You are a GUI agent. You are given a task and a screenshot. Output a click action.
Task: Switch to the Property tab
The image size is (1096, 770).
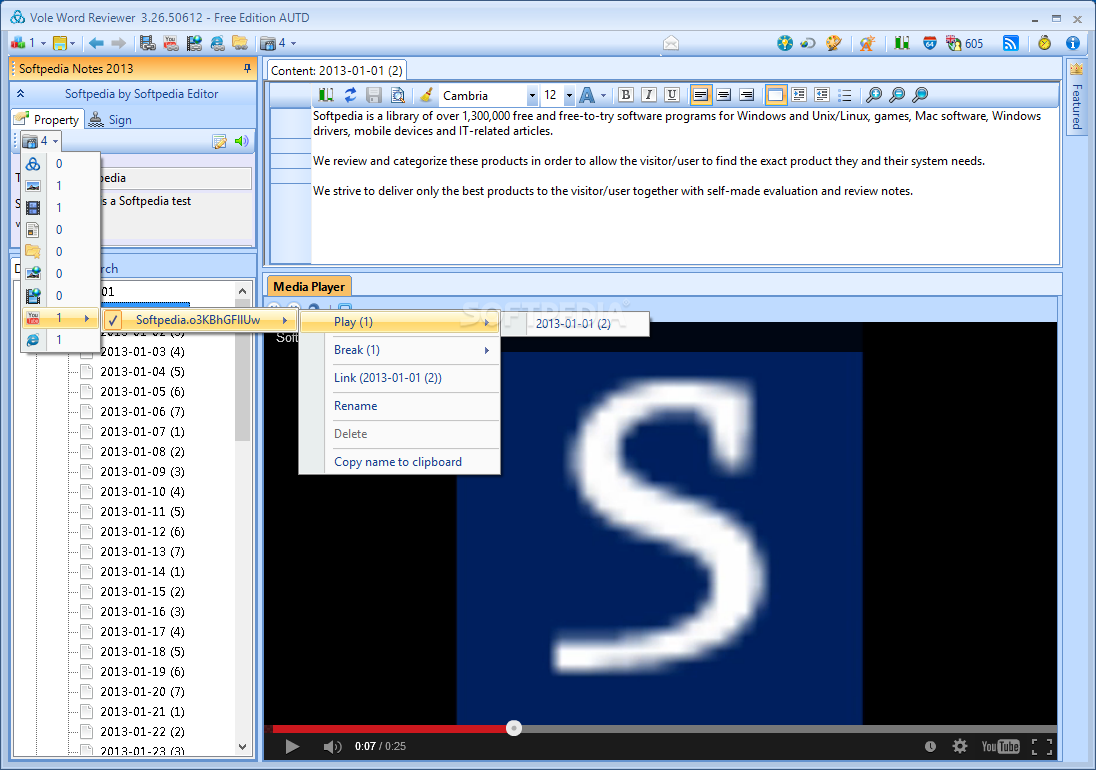48,119
